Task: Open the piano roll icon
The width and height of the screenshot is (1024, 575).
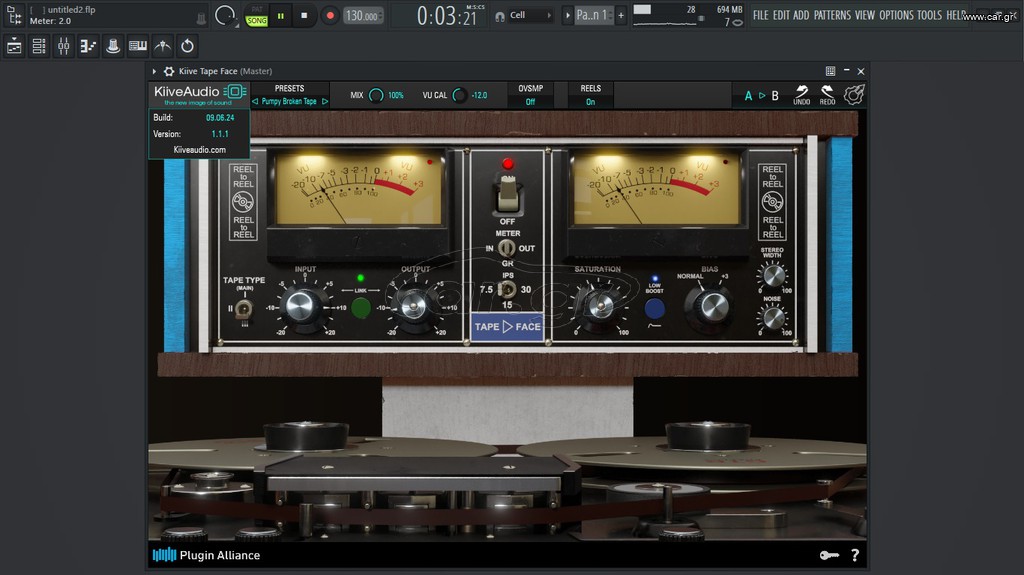Action: click(88, 46)
